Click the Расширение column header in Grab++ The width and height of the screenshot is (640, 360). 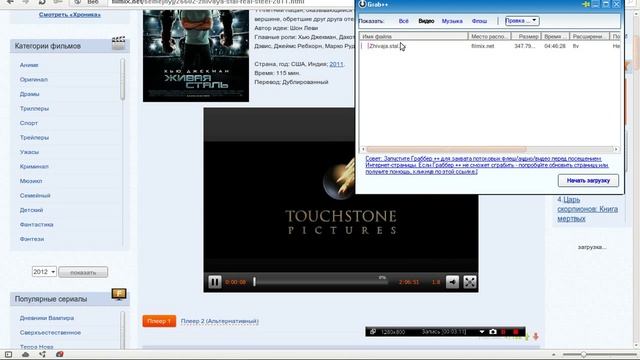tap(589, 36)
